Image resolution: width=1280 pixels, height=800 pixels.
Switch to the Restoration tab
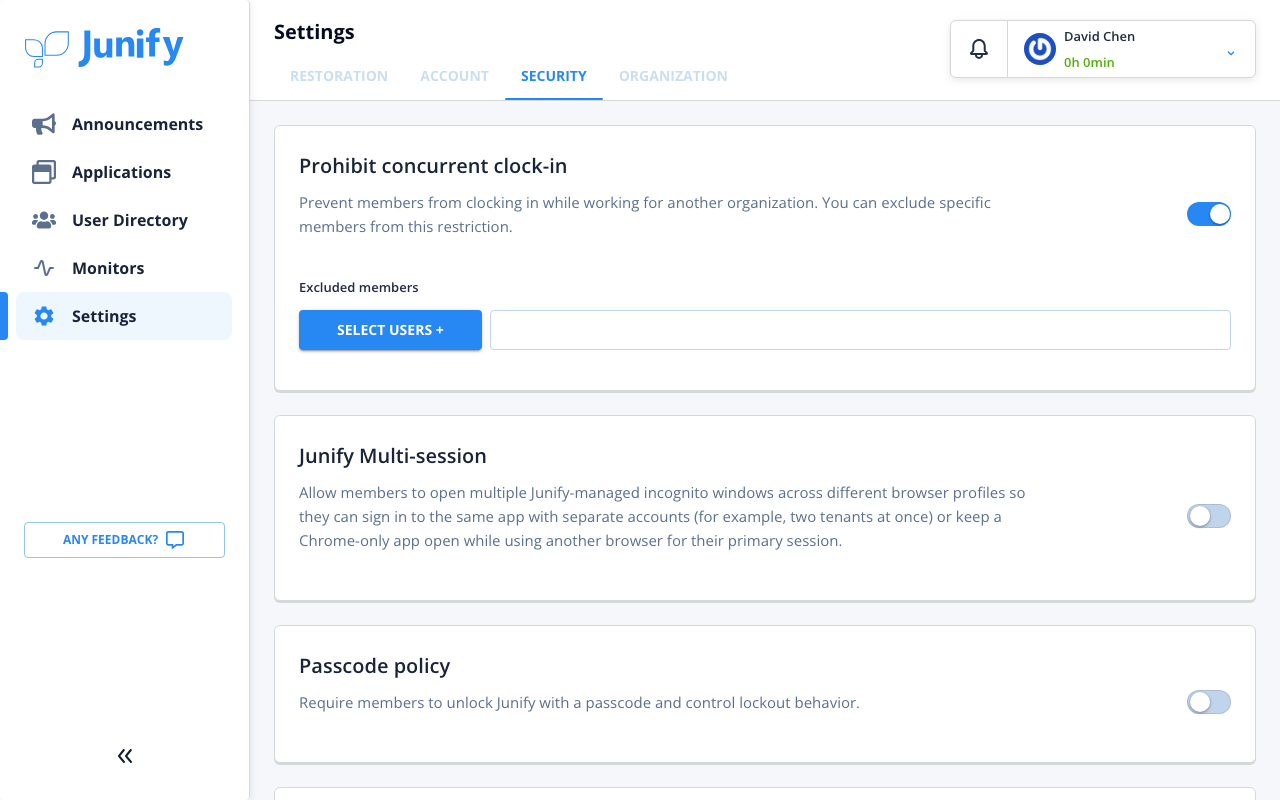[x=339, y=76]
